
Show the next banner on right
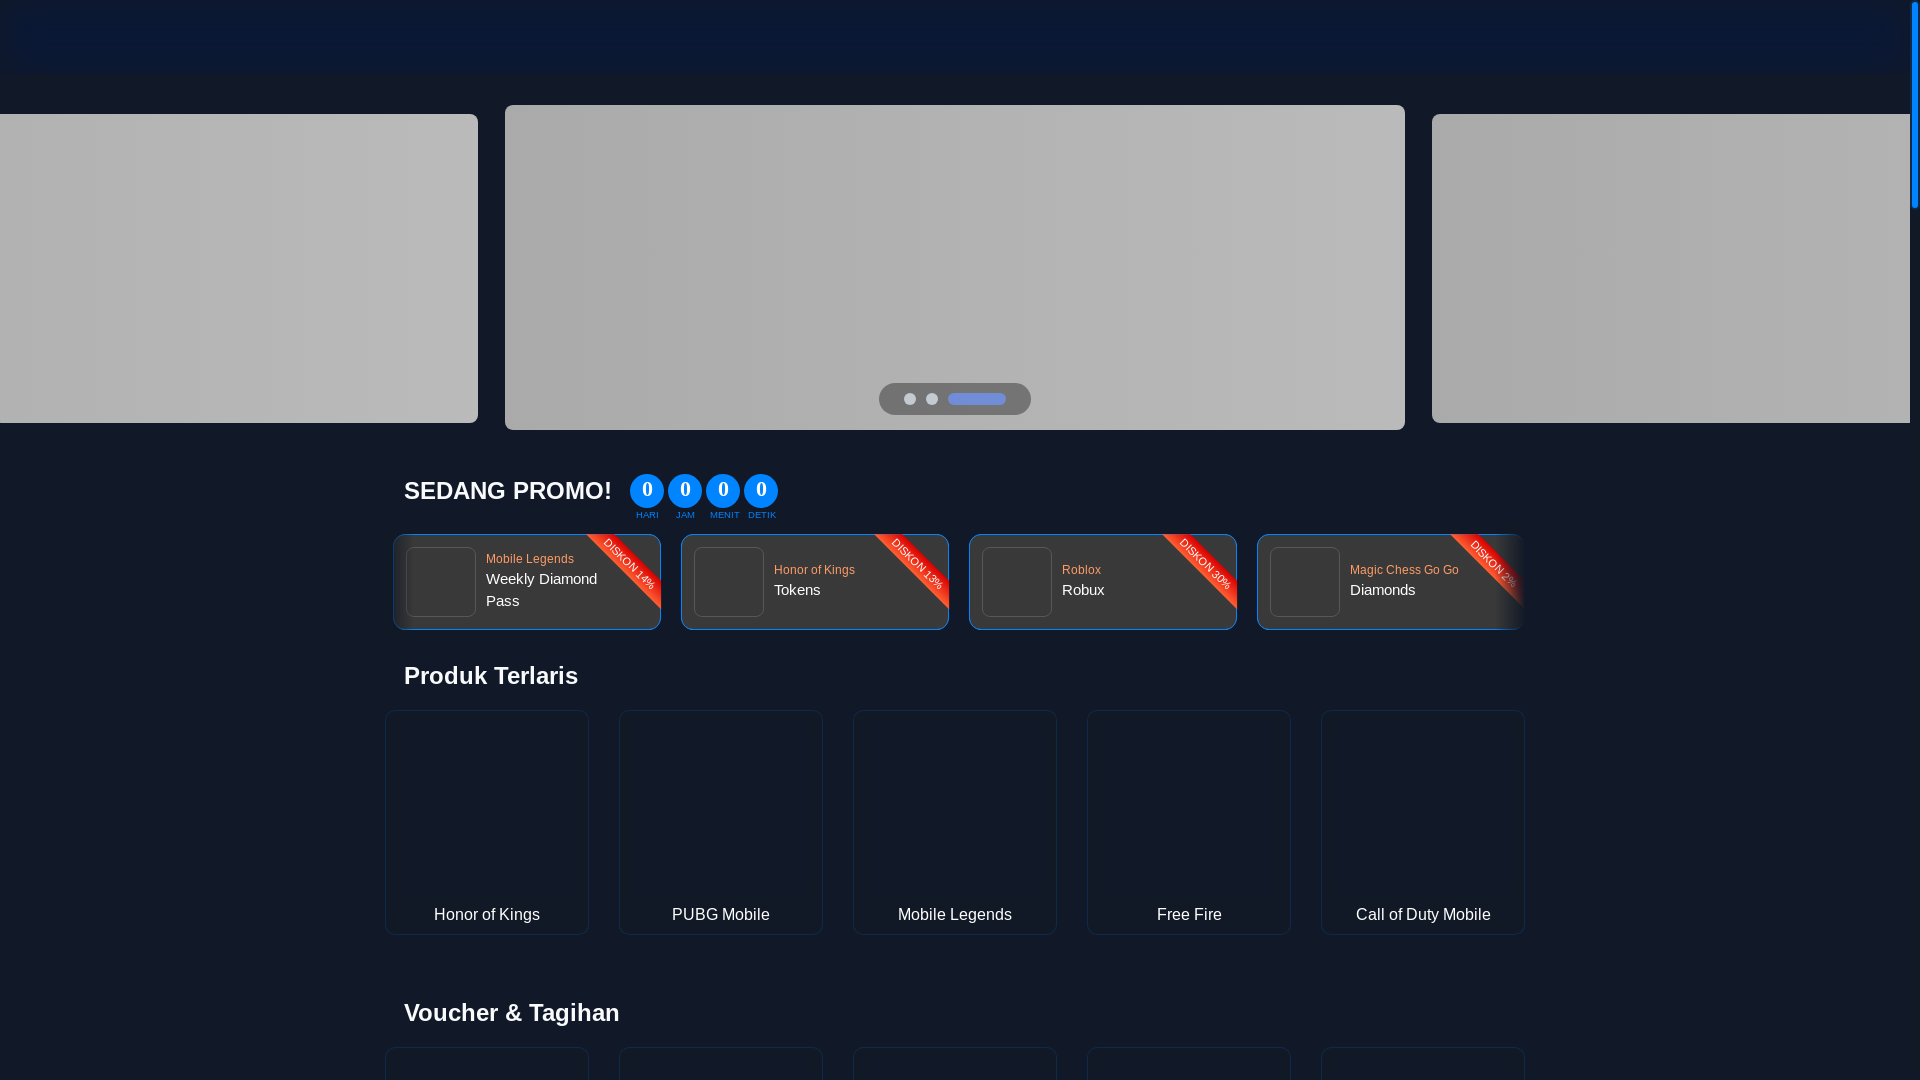click(1670, 268)
